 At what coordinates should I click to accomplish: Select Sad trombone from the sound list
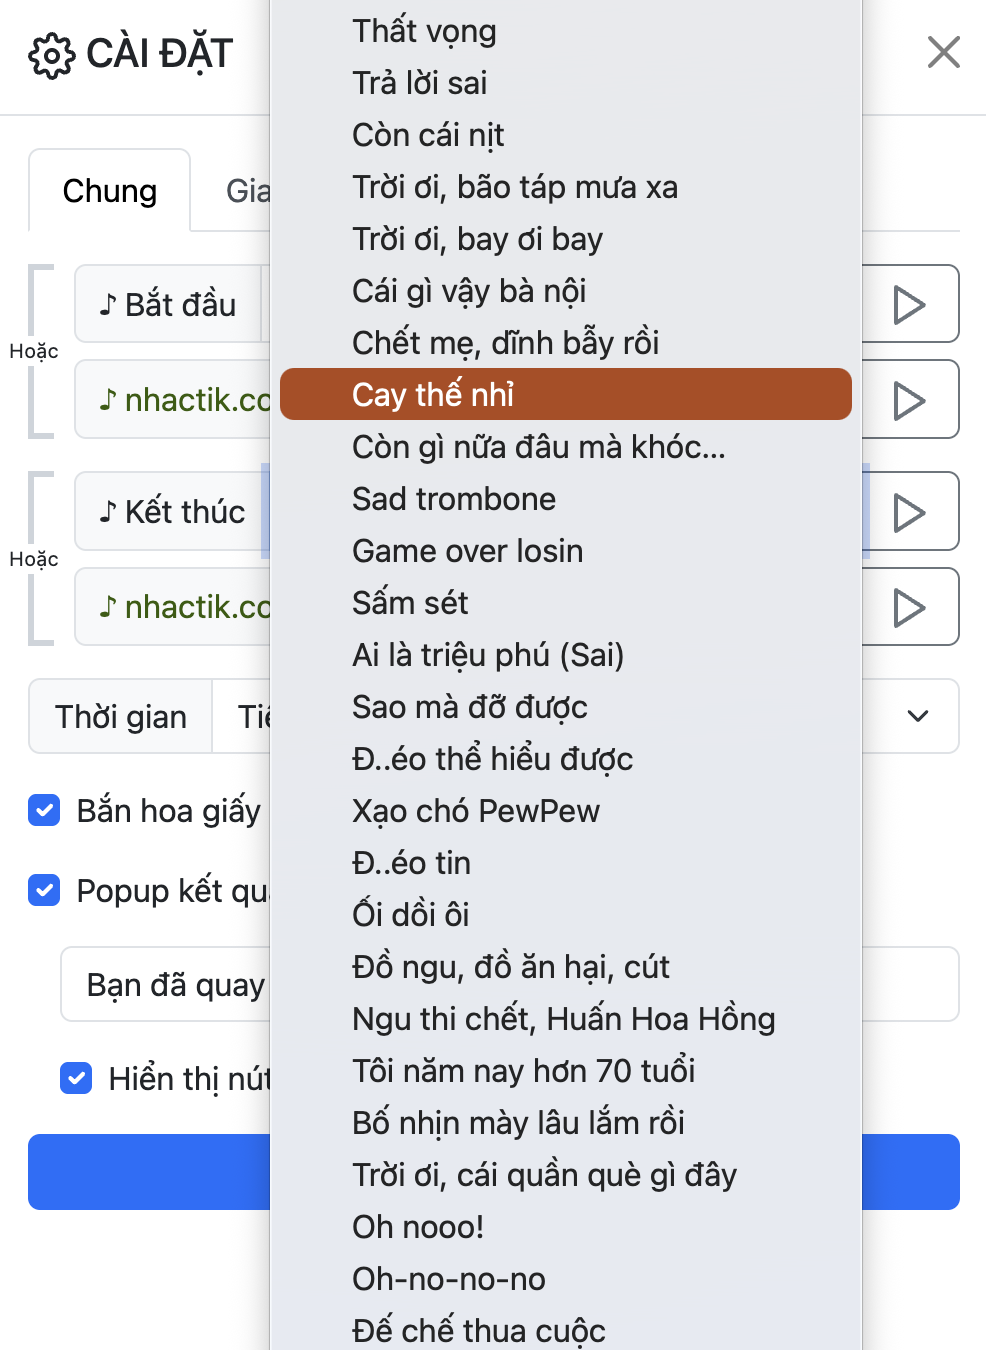click(x=454, y=499)
